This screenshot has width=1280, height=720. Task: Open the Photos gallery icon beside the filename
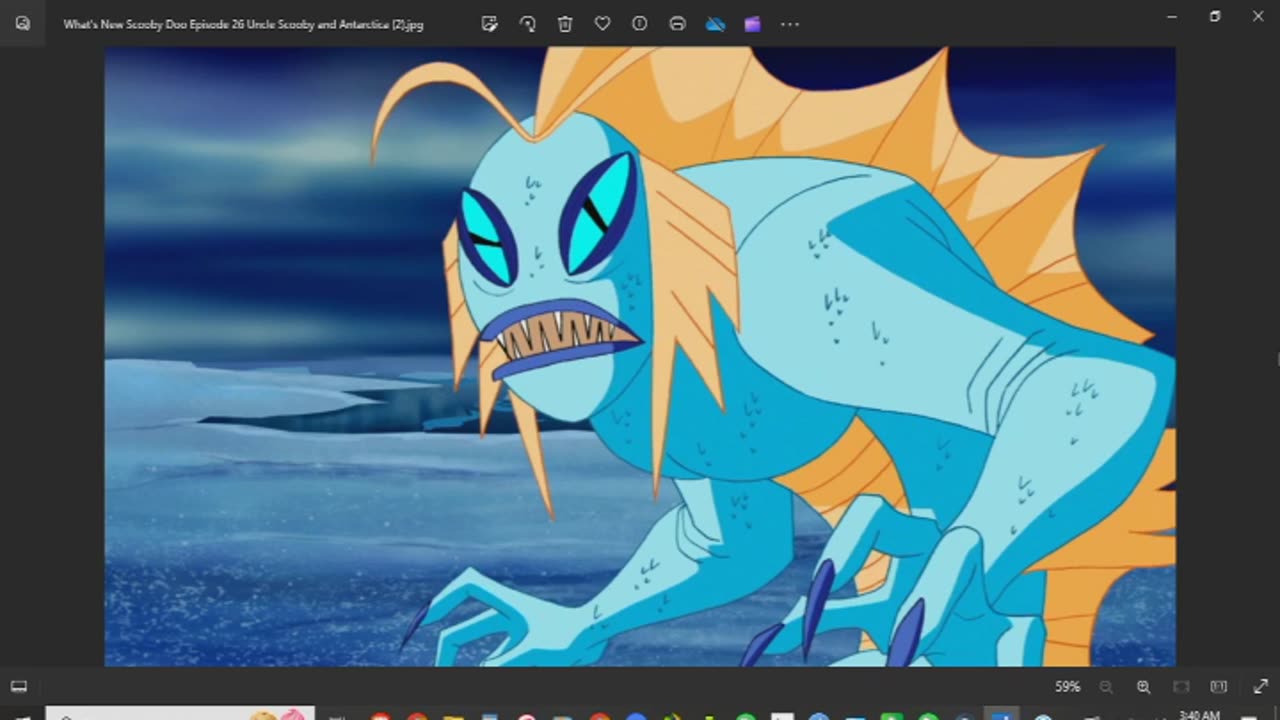pyautogui.click(x=23, y=24)
